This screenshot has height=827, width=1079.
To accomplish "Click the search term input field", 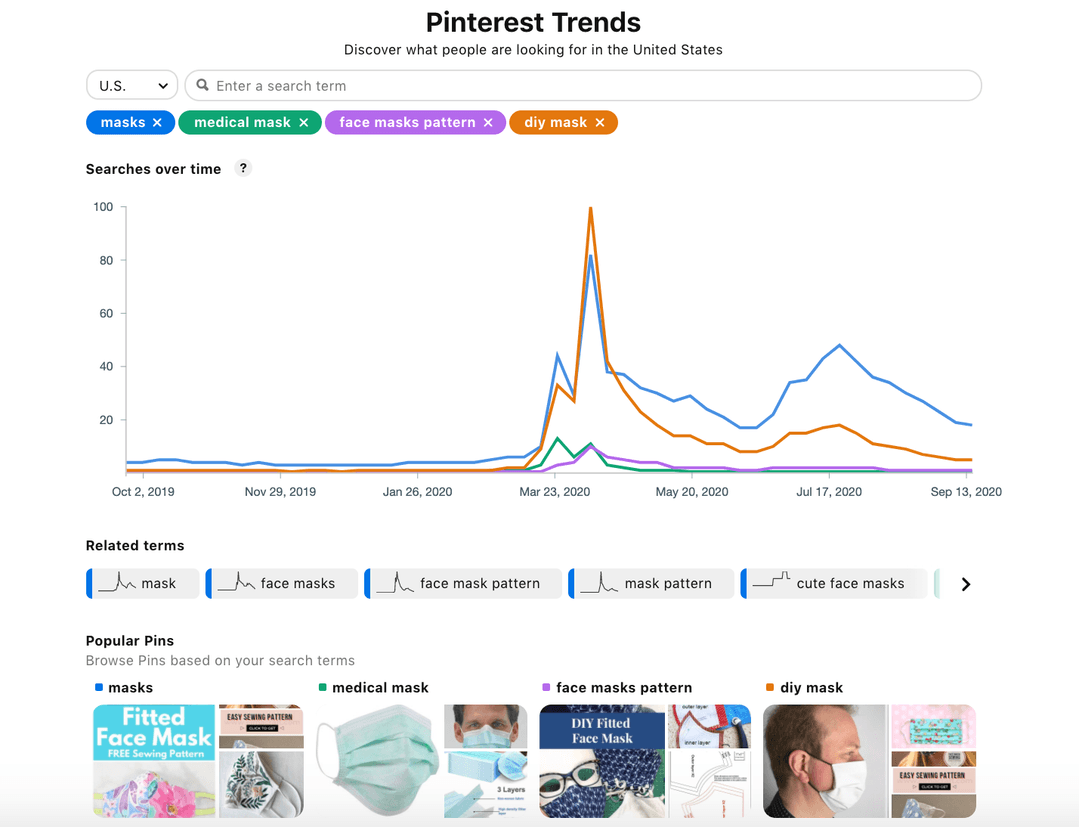I will coord(583,85).
